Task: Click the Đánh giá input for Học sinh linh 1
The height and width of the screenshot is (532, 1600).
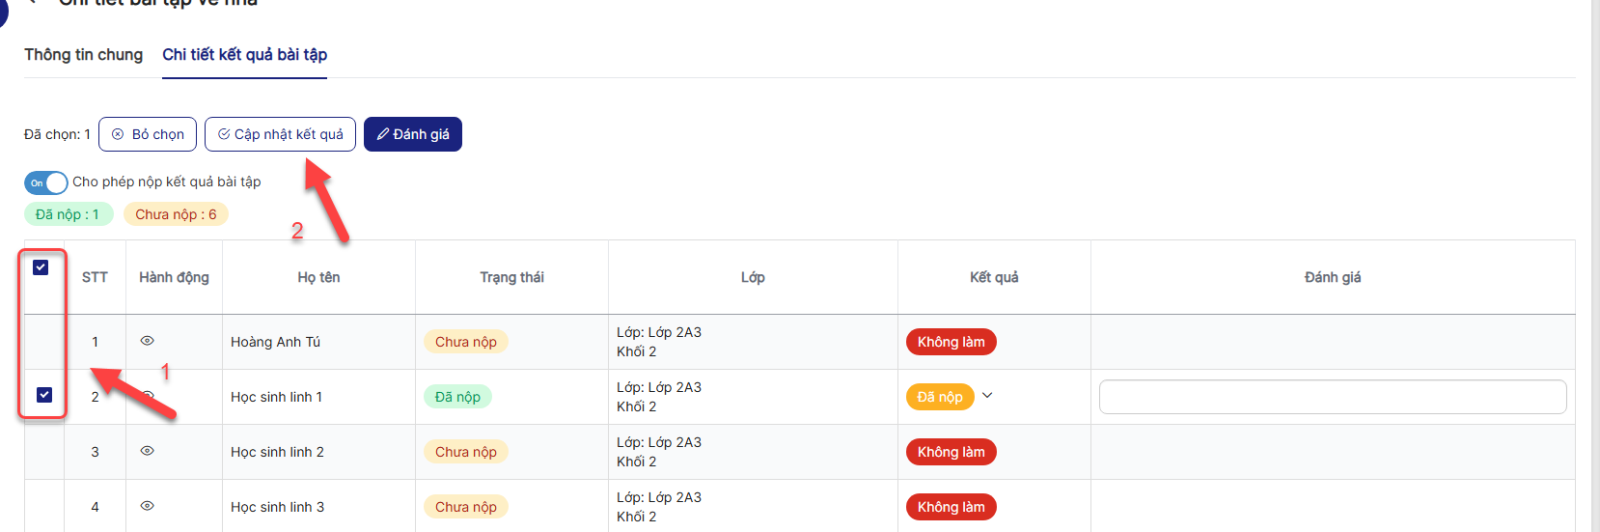Action: [x=1332, y=397]
